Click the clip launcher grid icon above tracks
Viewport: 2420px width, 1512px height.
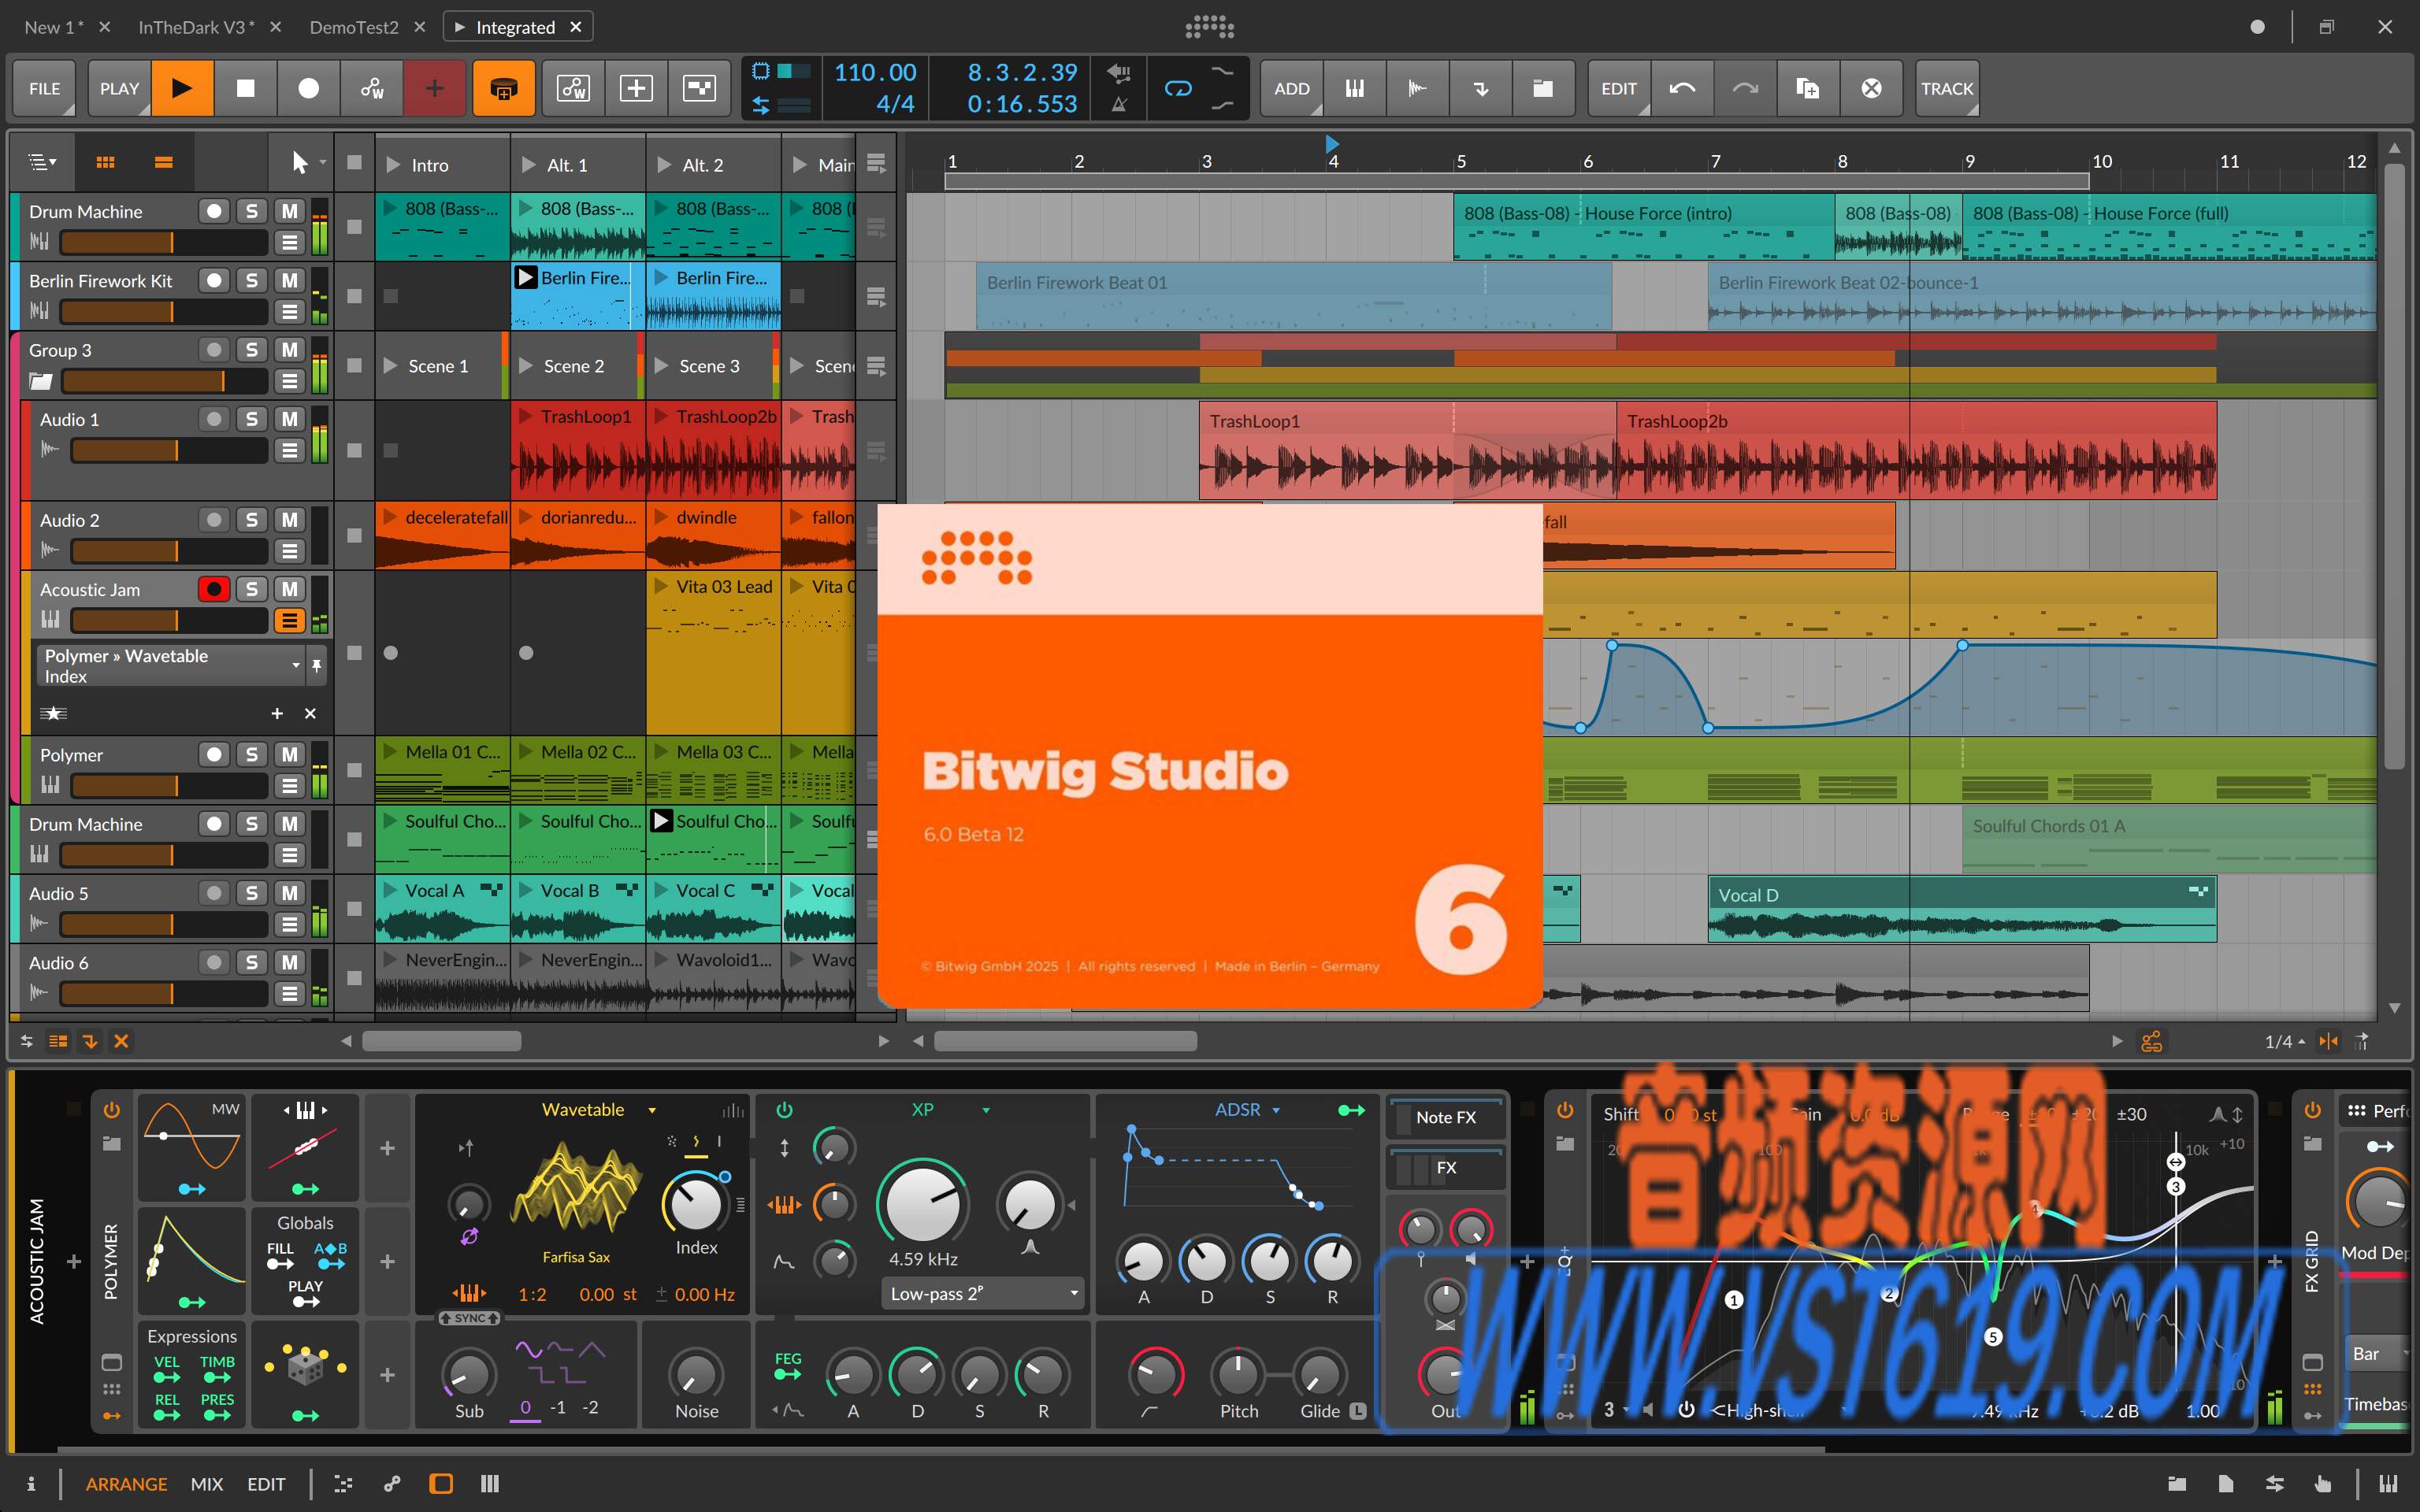coord(106,161)
